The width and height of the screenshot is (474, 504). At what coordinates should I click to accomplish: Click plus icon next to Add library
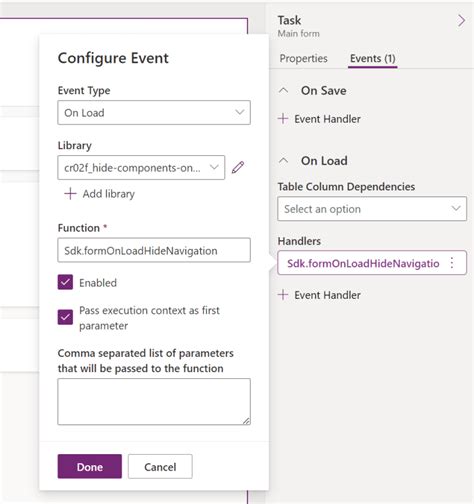[x=70, y=194]
